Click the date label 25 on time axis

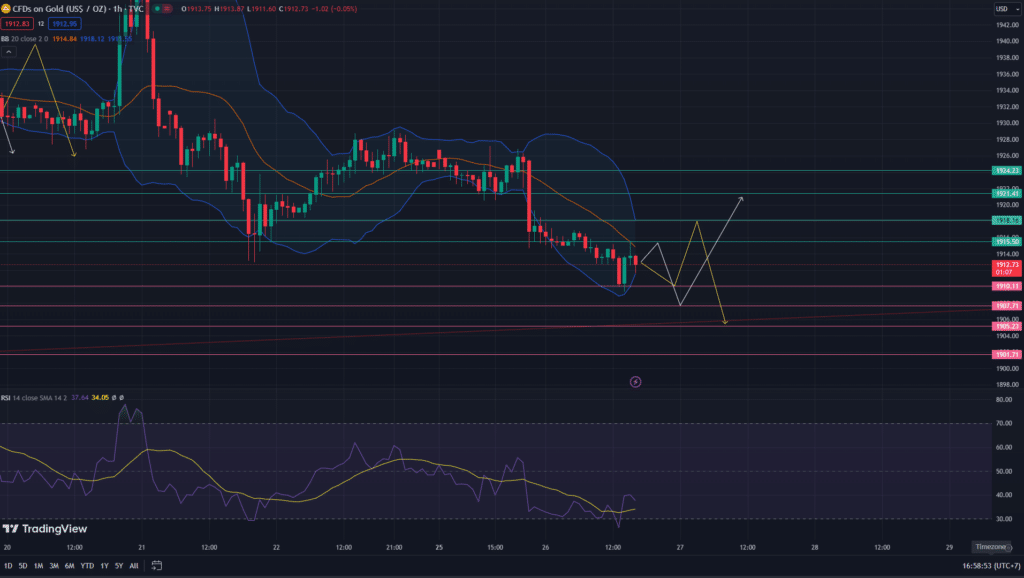(x=439, y=547)
